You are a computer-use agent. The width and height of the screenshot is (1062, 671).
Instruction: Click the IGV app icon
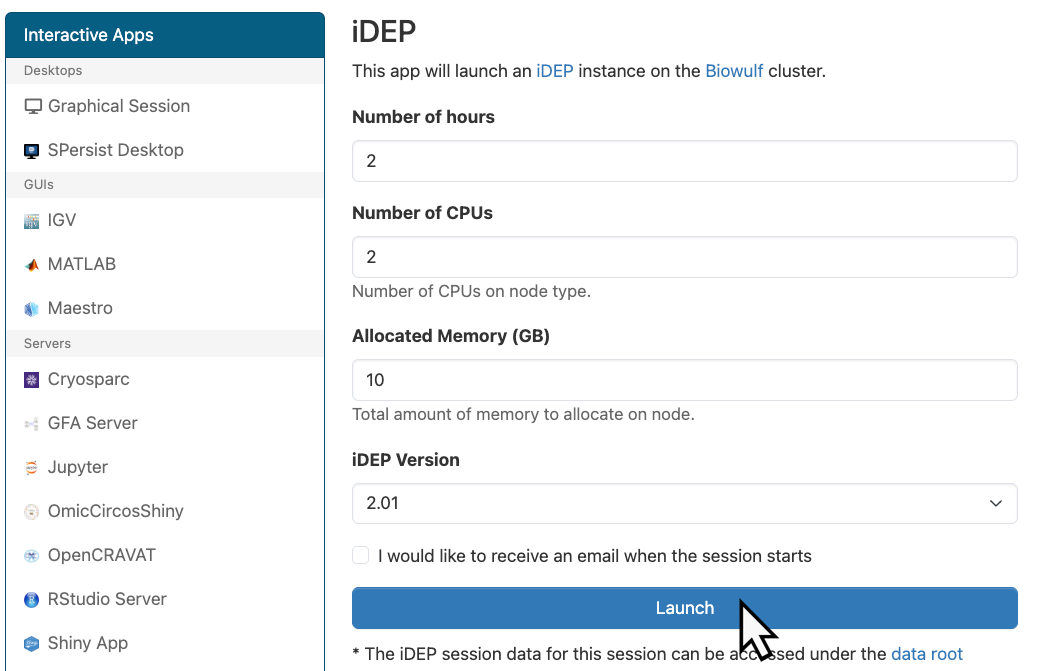31,221
